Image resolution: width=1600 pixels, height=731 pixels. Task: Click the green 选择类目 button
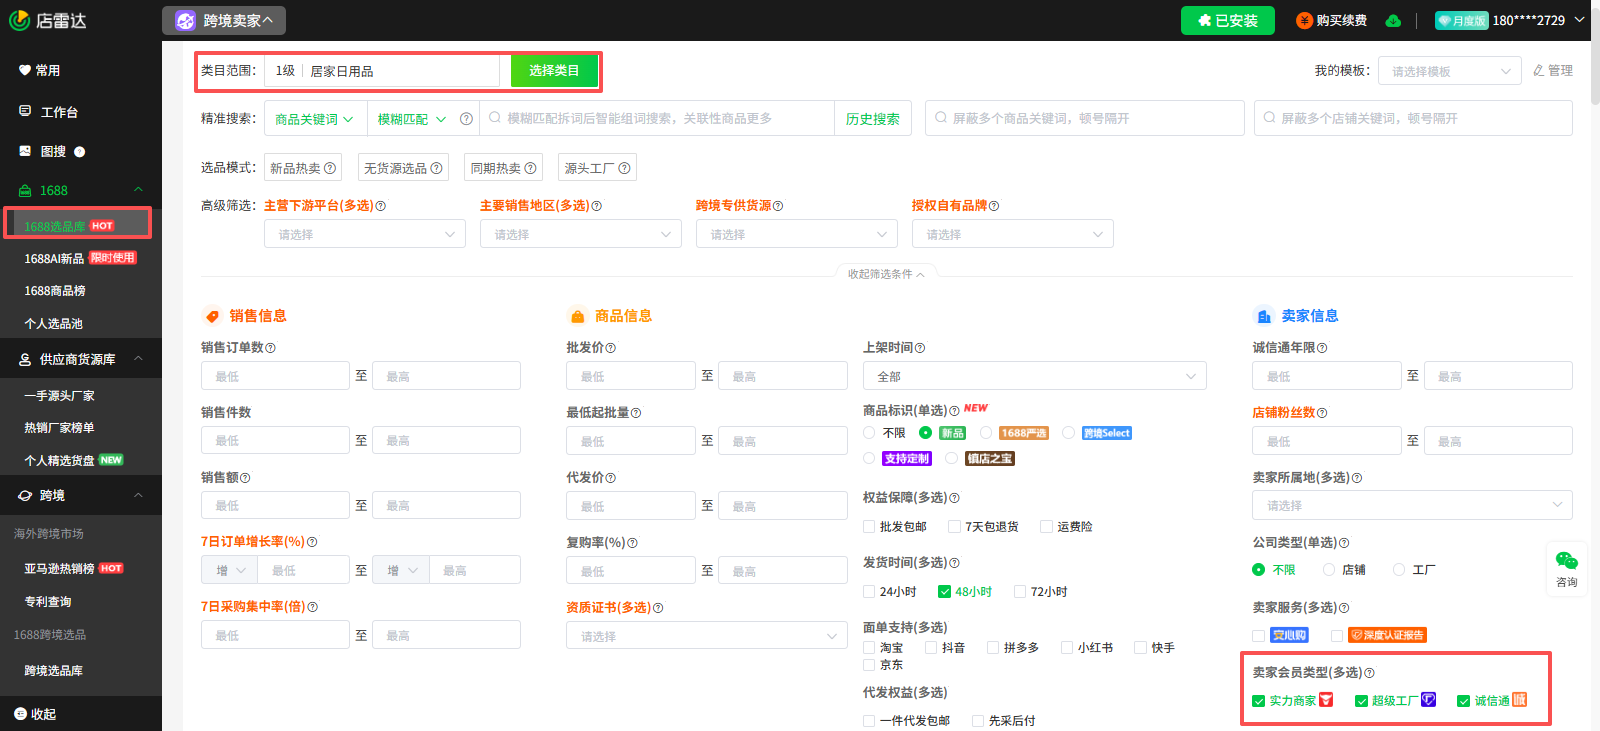pos(554,71)
